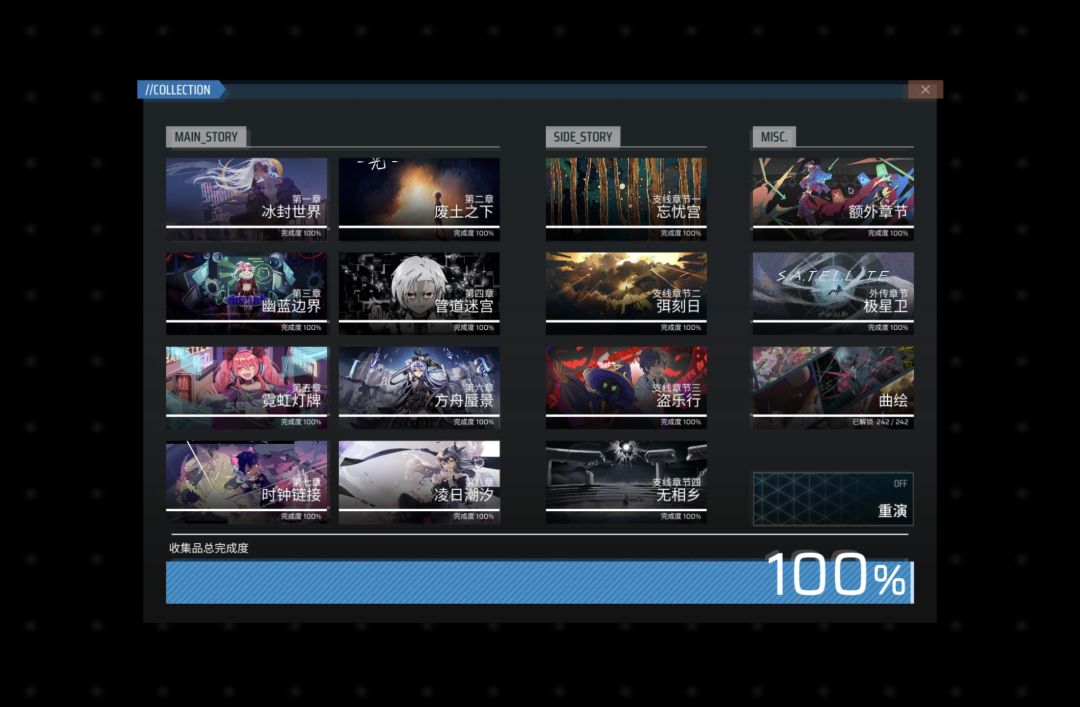
Task: Open chapter two 废土之下 collection
Action: click(x=419, y=198)
